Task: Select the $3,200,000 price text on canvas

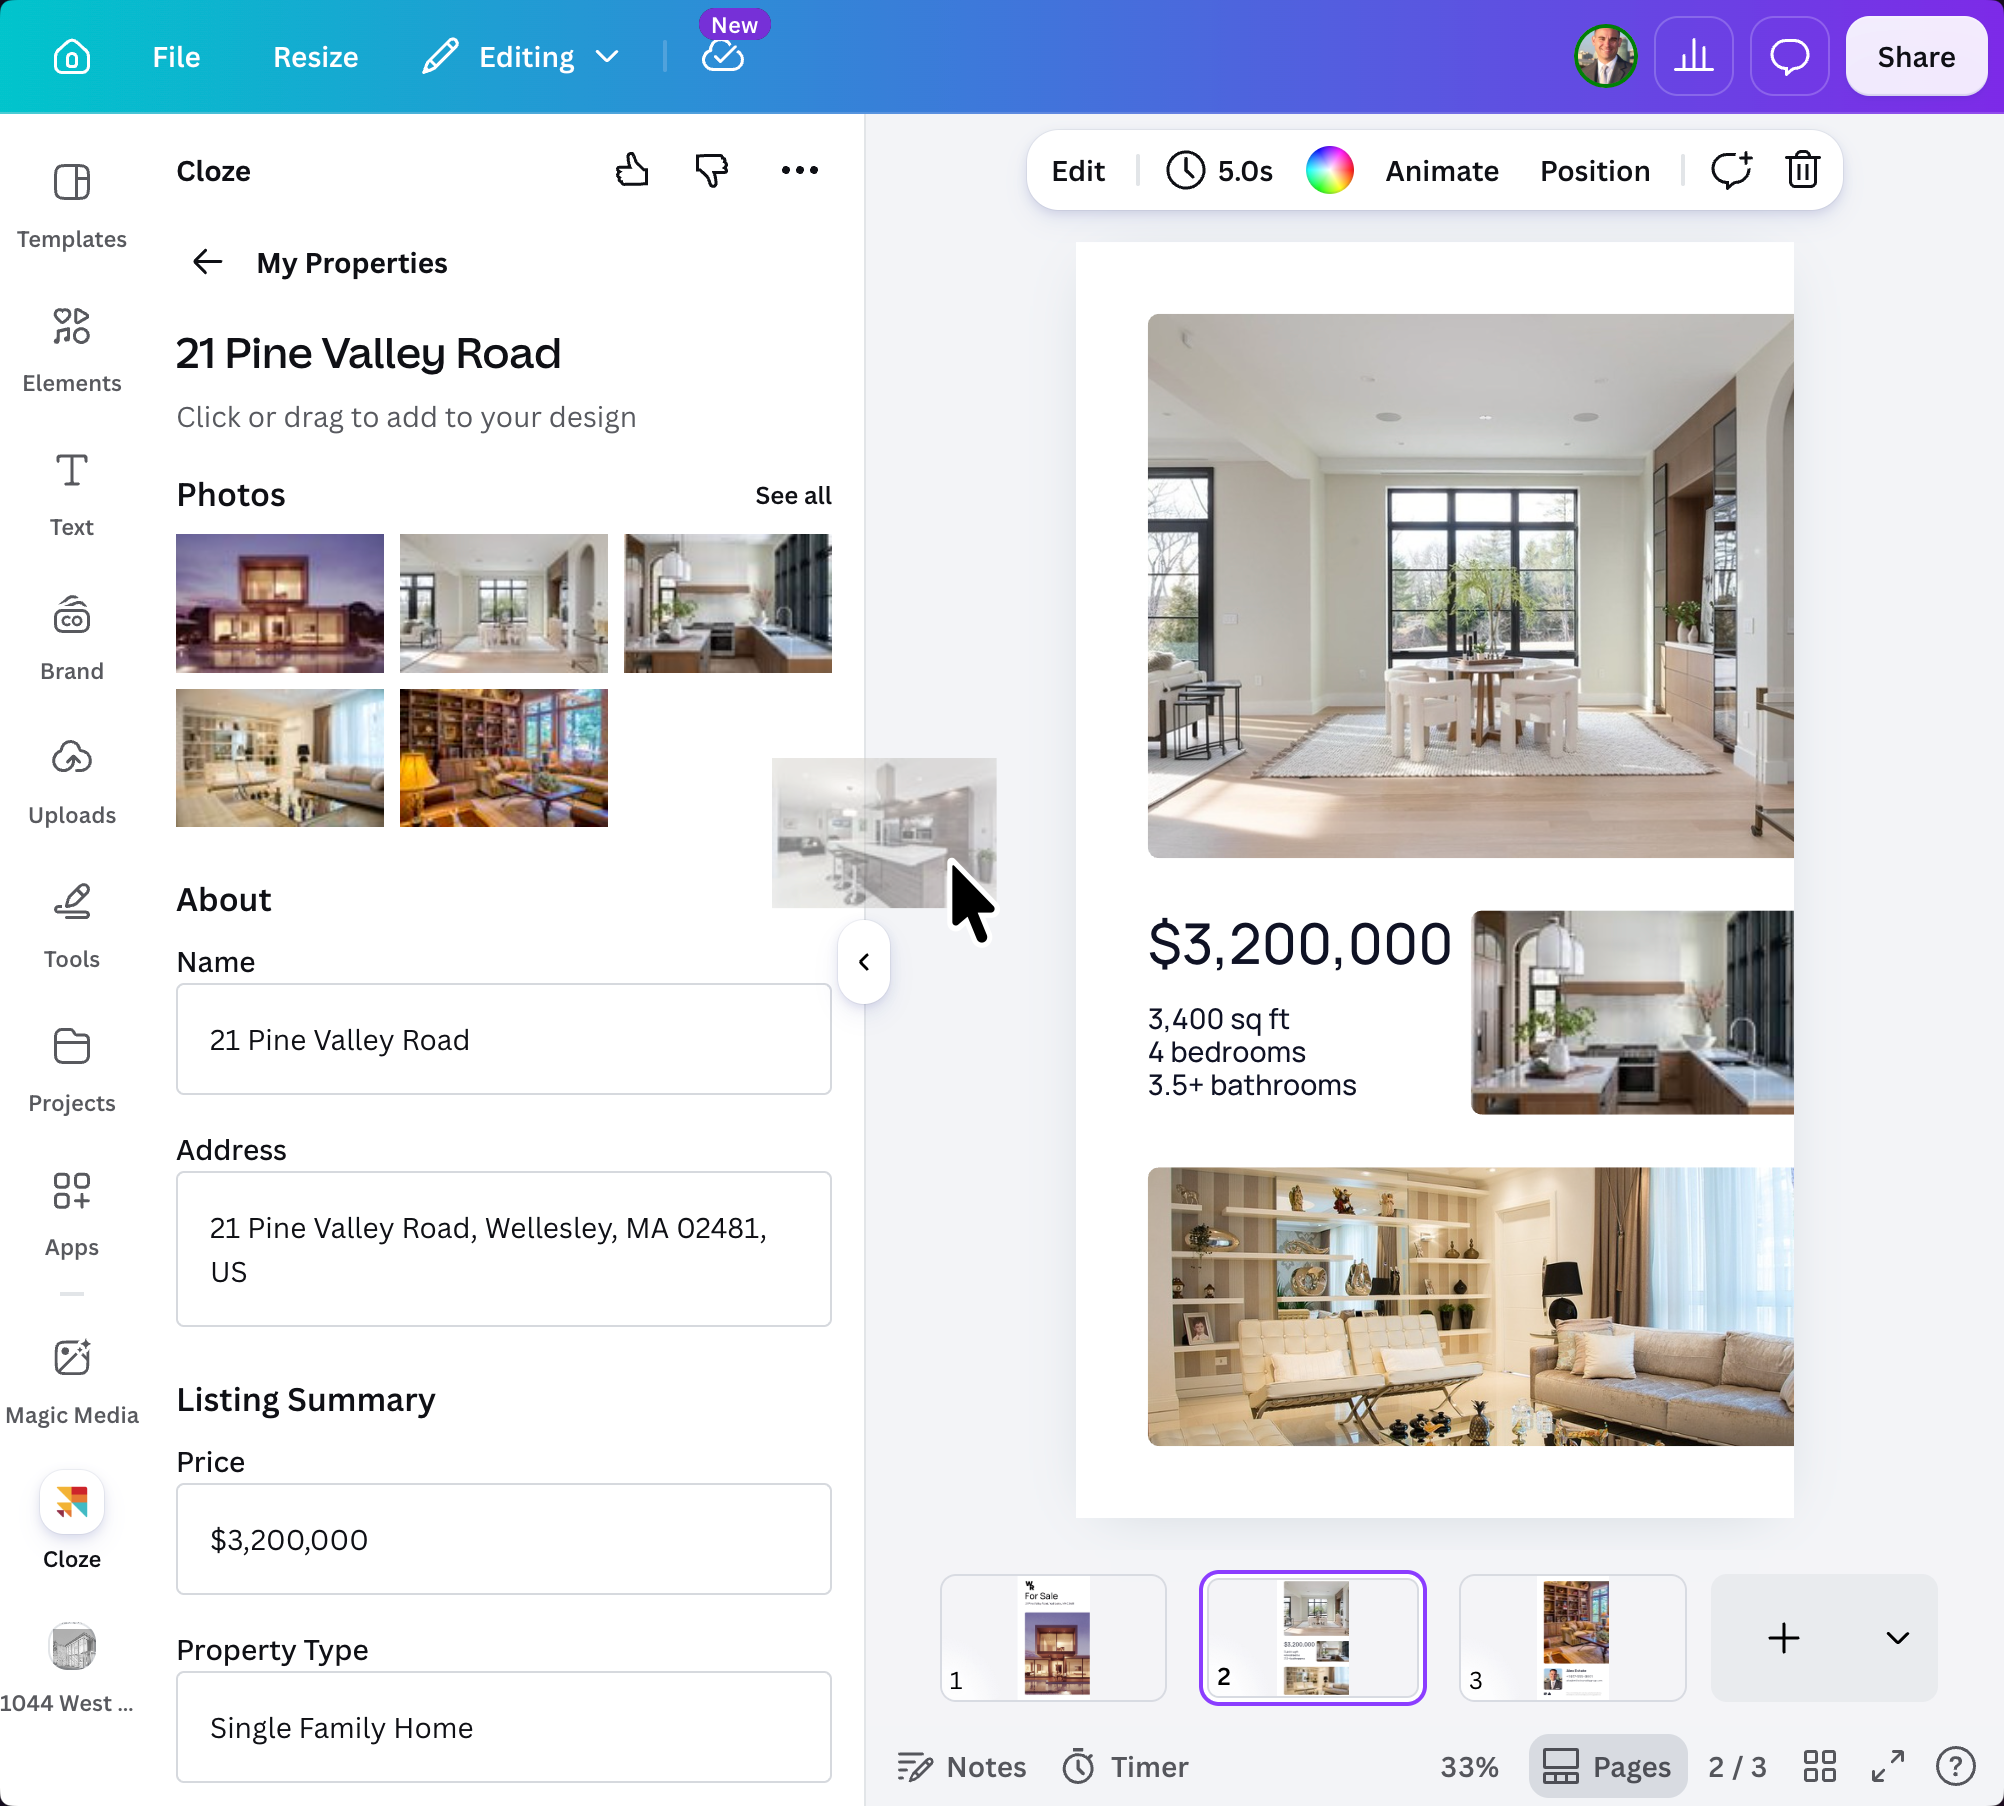Action: [x=1300, y=944]
